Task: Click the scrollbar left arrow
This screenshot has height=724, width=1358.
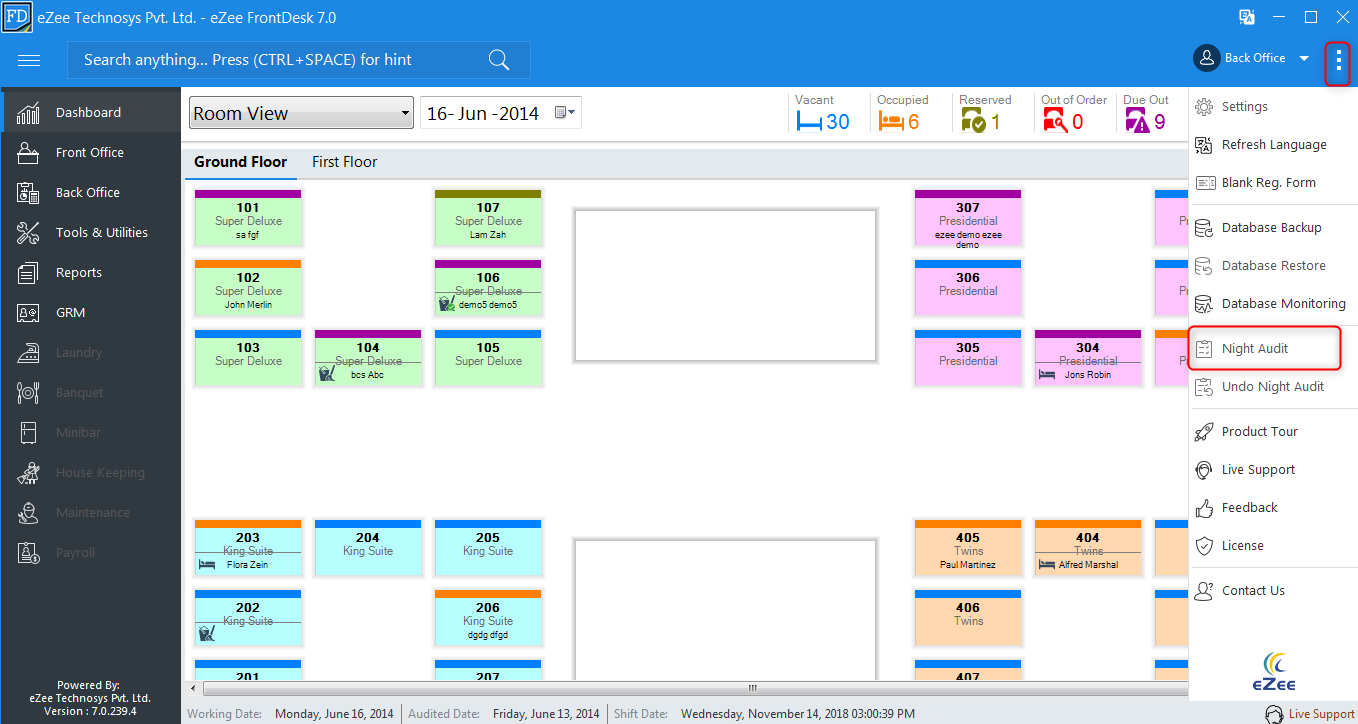Action: (x=194, y=688)
